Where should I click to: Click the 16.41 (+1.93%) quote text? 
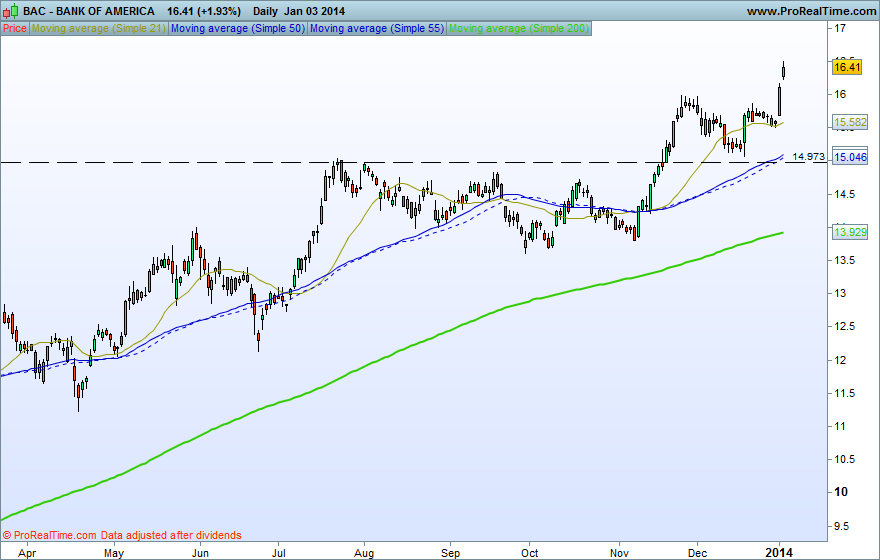pos(204,11)
